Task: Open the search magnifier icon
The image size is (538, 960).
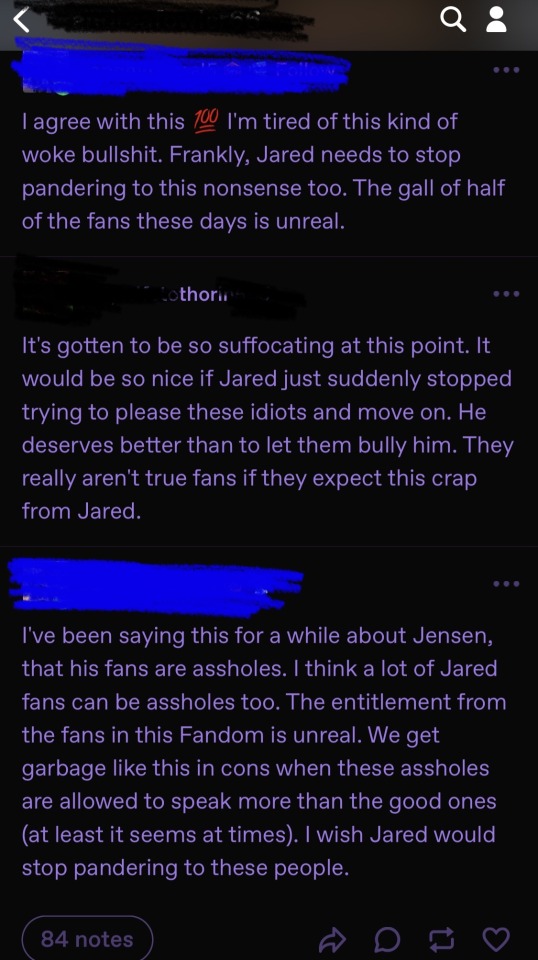Action: click(x=453, y=20)
